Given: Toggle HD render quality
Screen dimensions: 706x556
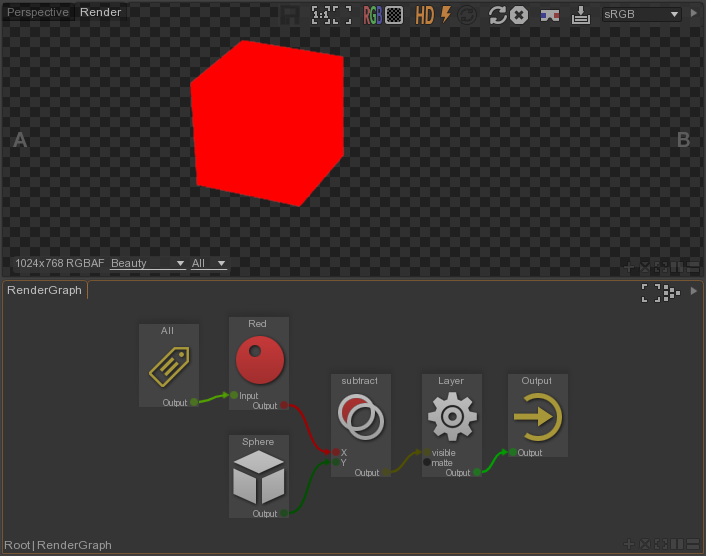Looking at the screenshot, I should [425, 14].
